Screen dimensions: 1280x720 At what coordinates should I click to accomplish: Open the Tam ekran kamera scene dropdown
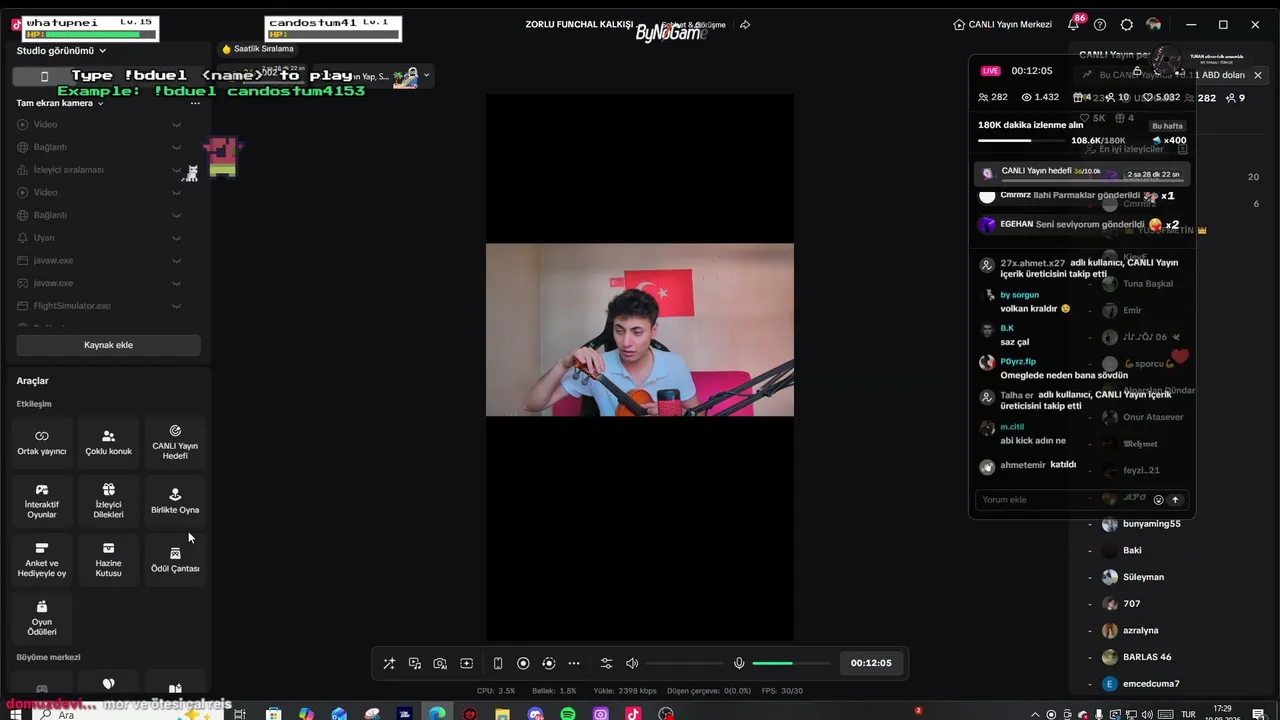[x=60, y=103]
